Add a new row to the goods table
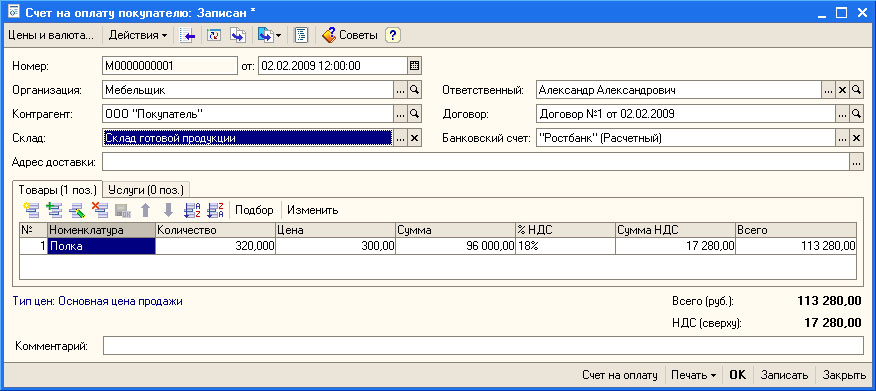This screenshot has width=876, height=391. click(x=31, y=211)
